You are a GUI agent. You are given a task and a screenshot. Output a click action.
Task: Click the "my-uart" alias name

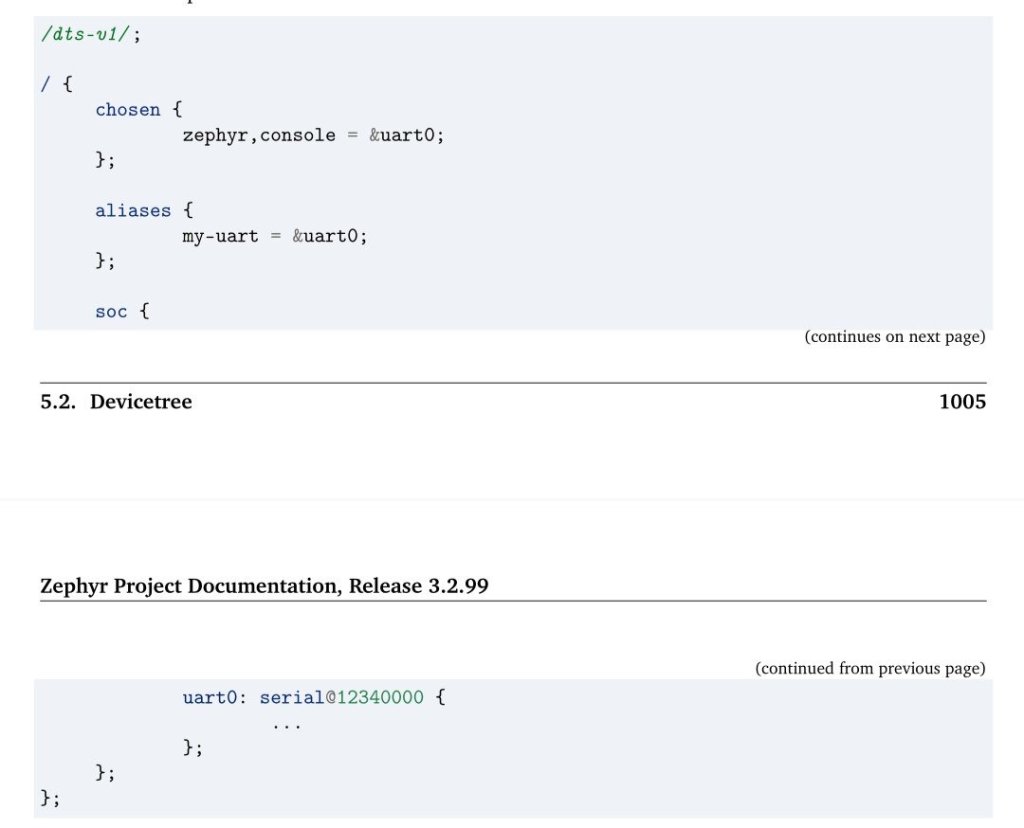tap(220, 237)
